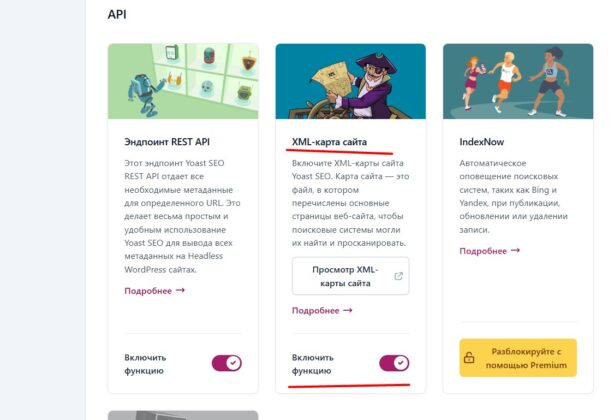Click arrow icon next to IndexNow Подробнее
The image size is (614, 420).
coord(515,251)
